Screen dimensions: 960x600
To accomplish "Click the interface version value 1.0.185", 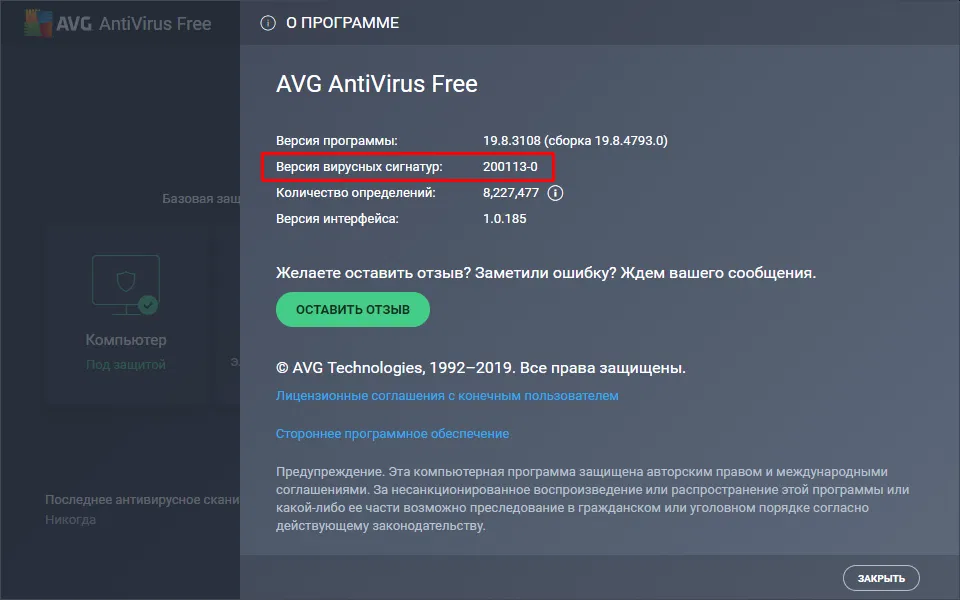I will (505, 218).
